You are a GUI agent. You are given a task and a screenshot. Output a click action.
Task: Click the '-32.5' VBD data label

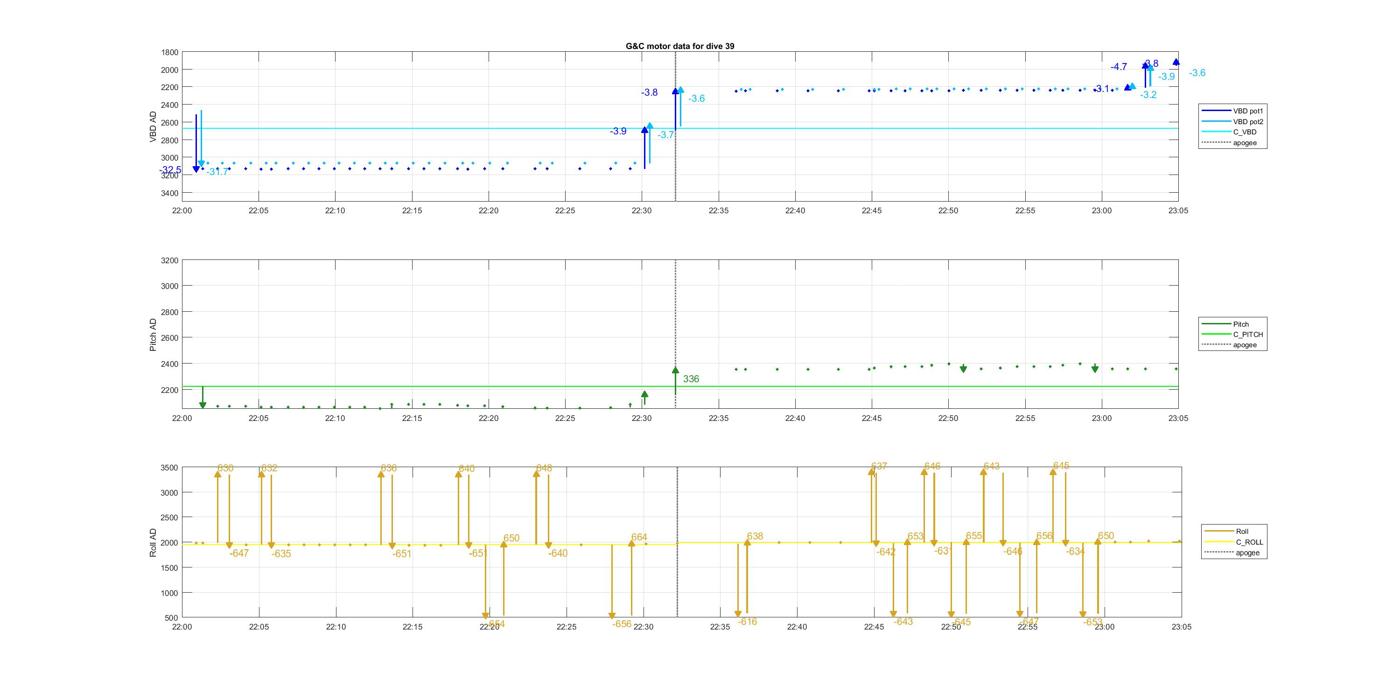pyautogui.click(x=170, y=170)
